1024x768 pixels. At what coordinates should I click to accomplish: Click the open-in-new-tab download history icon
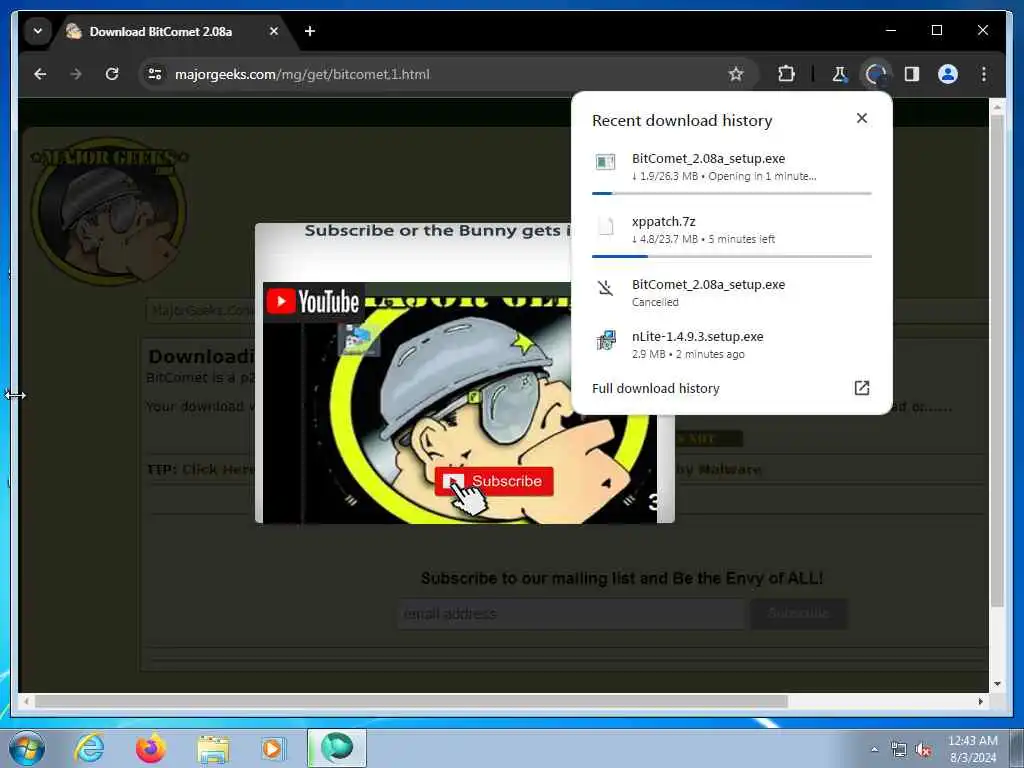pyautogui.click(x=862, y=388)
